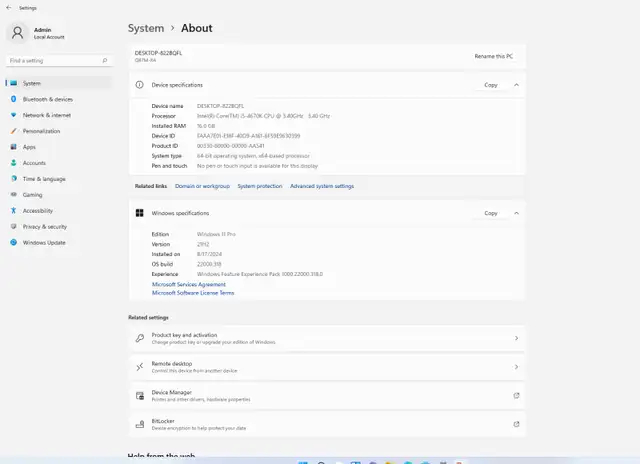The image size is (640, 464).
Task: Click the DESKTOP-822BQFL header name
Action: pyautogui.click(x=158, y=53)
